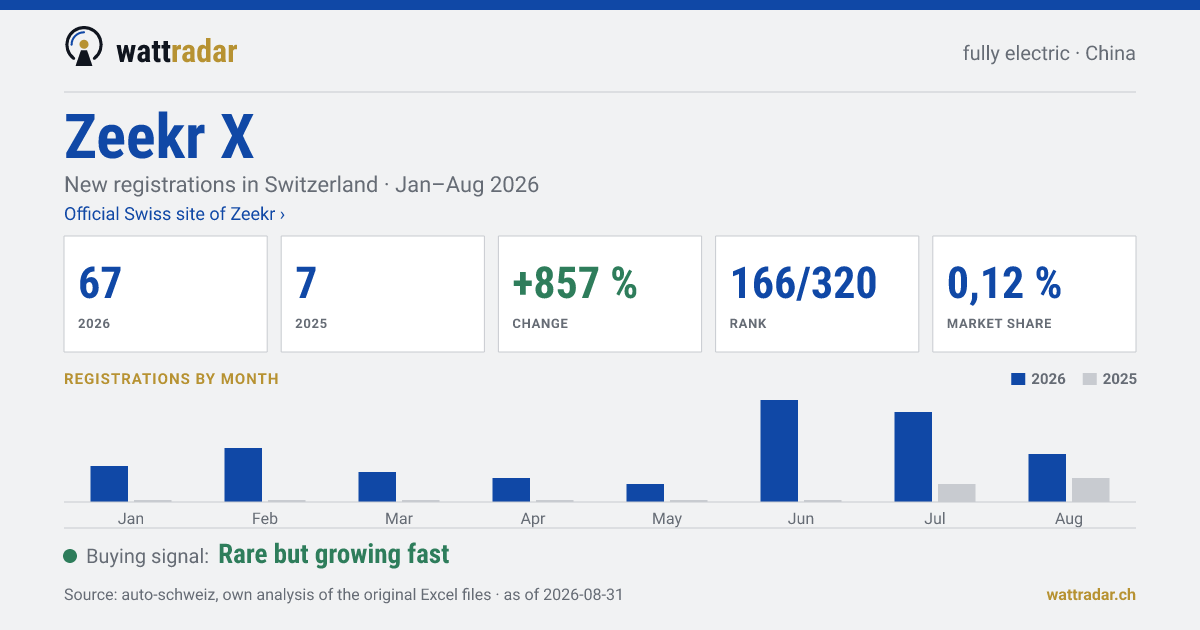The height and width of the screenshot is (630, 1200).
Task: Click the Jul axis label
Action: click(x=935, y=518)
